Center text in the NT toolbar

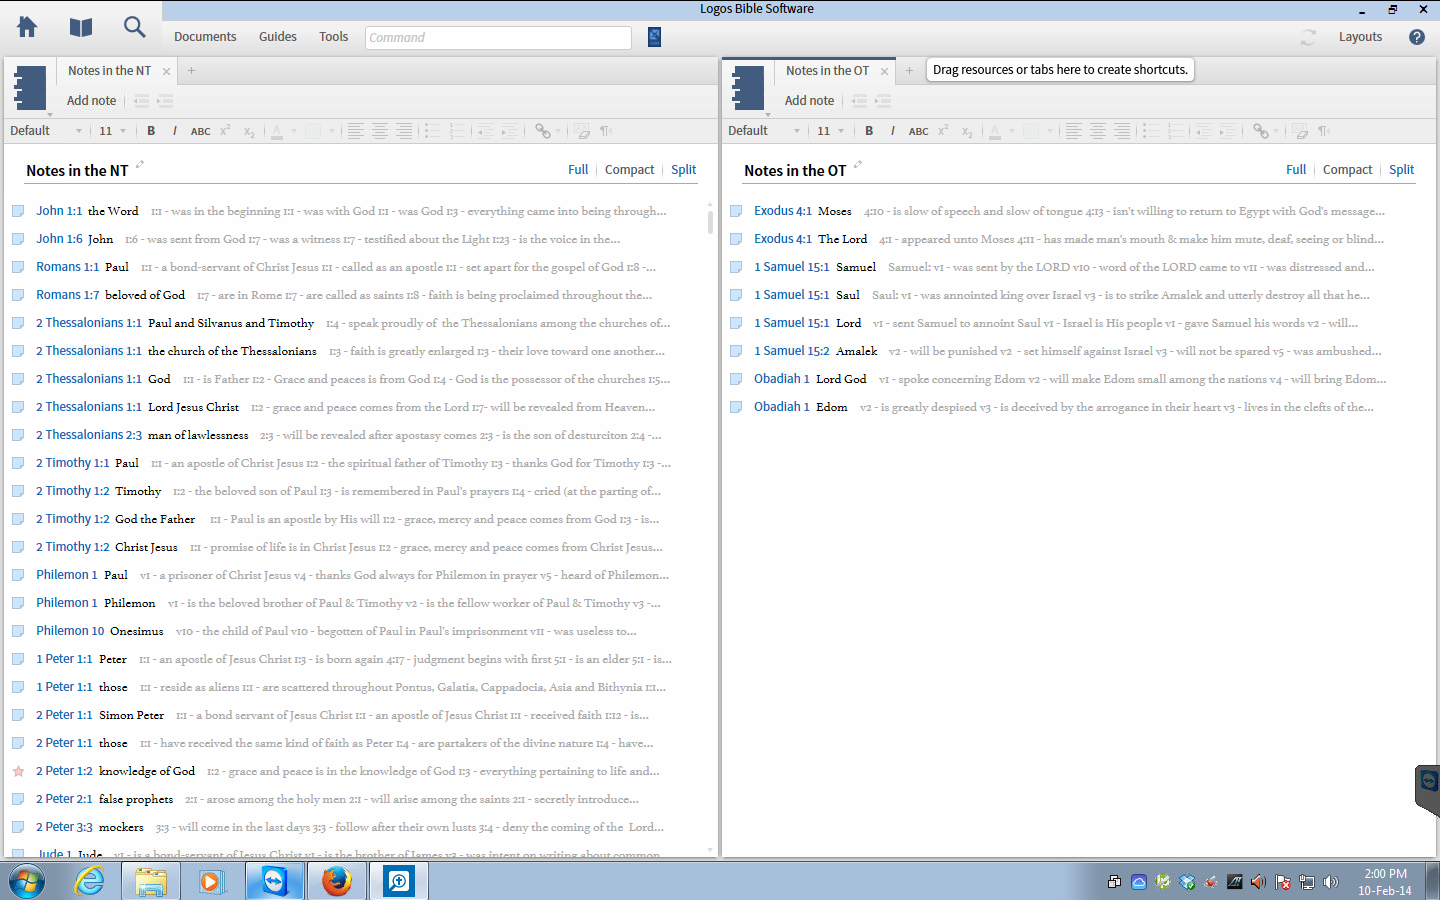pos(380,131)
